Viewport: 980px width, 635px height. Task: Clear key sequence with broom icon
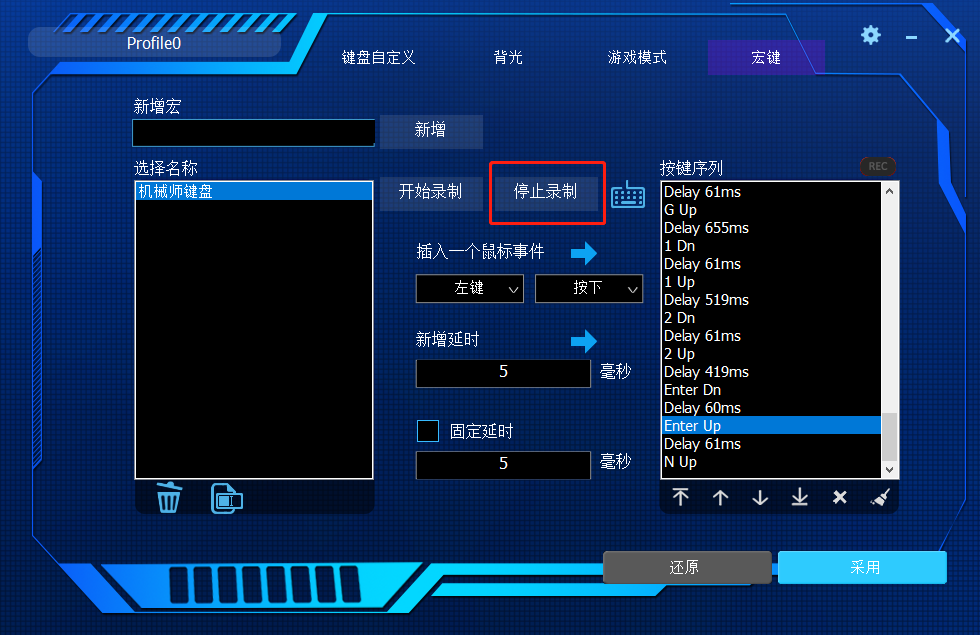pyautogui.click(x=880, y=498)
